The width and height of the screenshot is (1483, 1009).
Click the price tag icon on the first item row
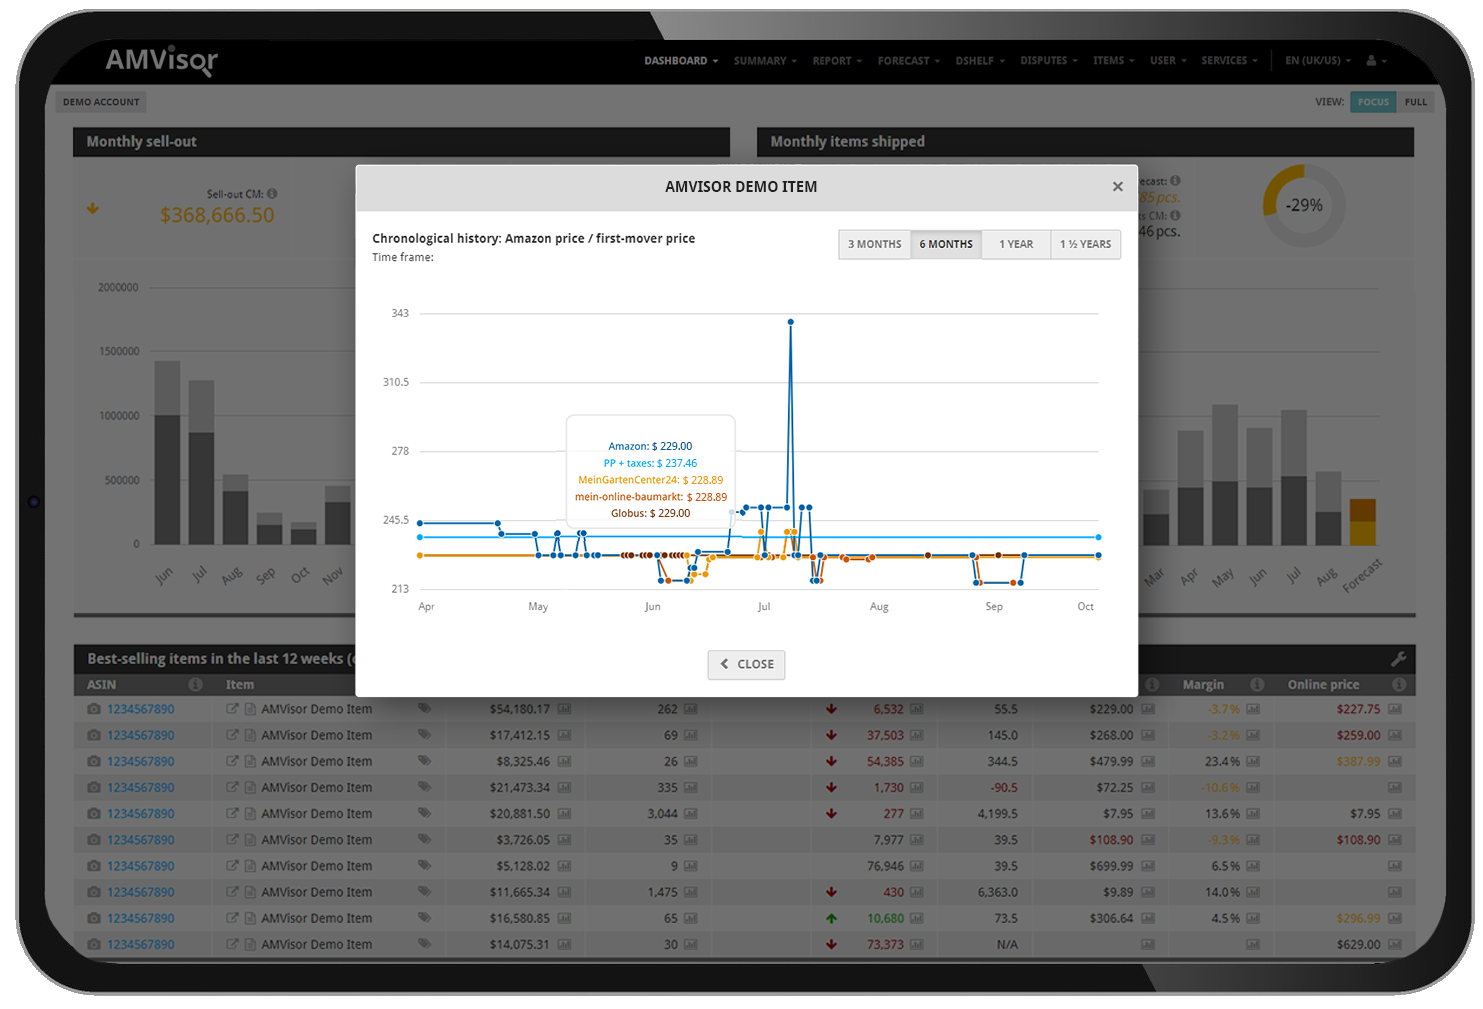tap(424, 708)
